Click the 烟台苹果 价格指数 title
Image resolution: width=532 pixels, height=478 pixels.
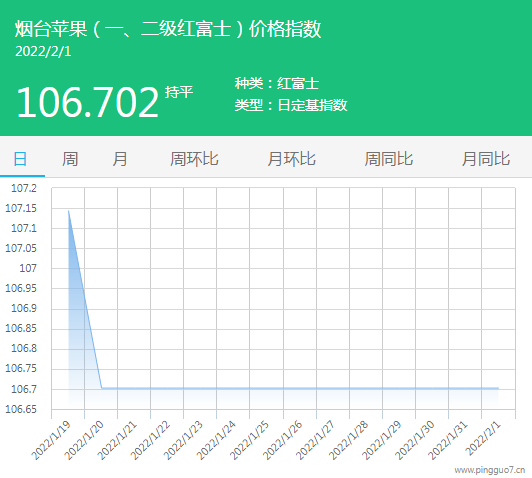(168, 28)
